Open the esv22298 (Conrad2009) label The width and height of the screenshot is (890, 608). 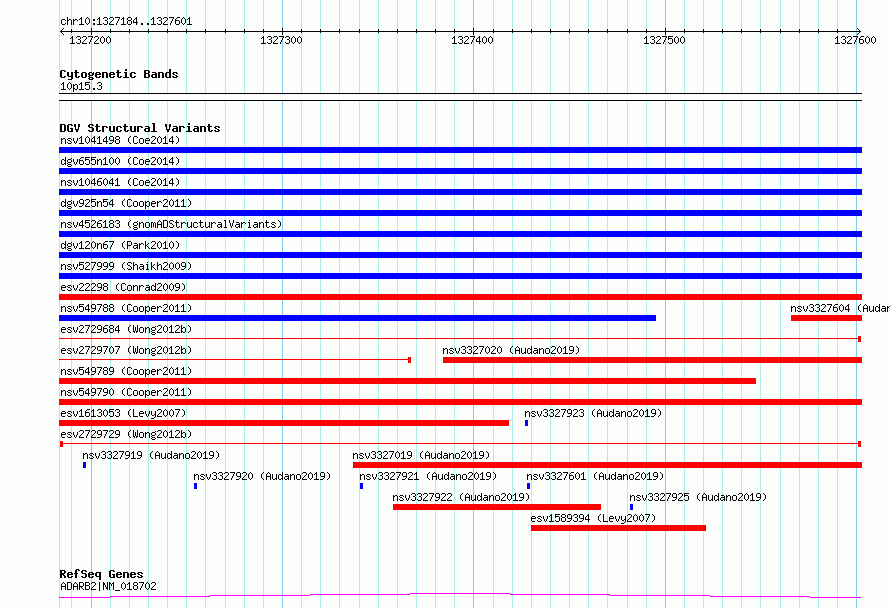[x=123, y=287]
